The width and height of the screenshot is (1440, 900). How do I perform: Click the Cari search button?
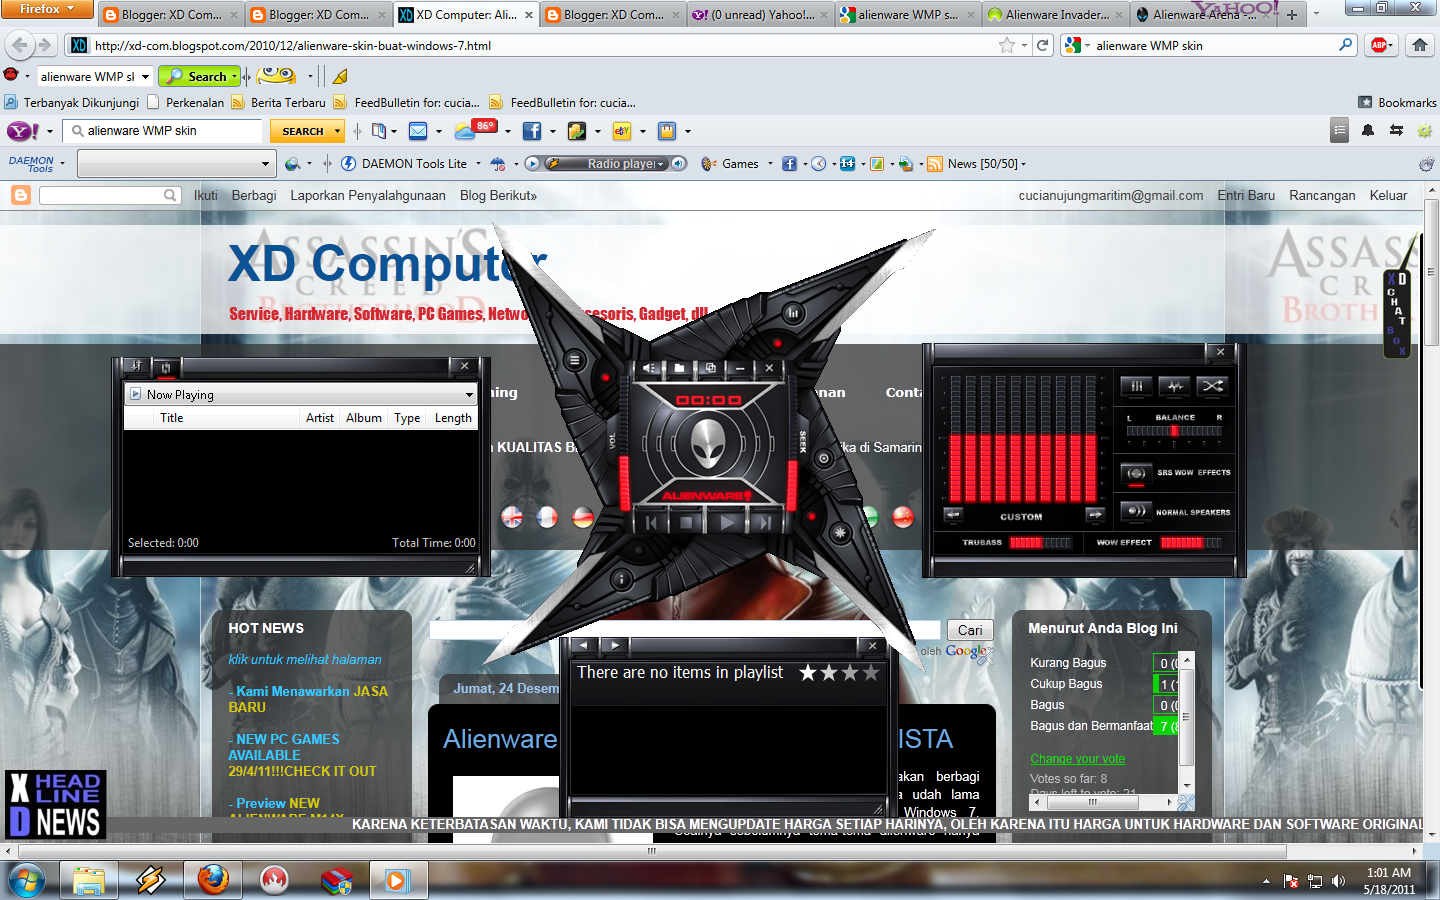click(970, 630)
